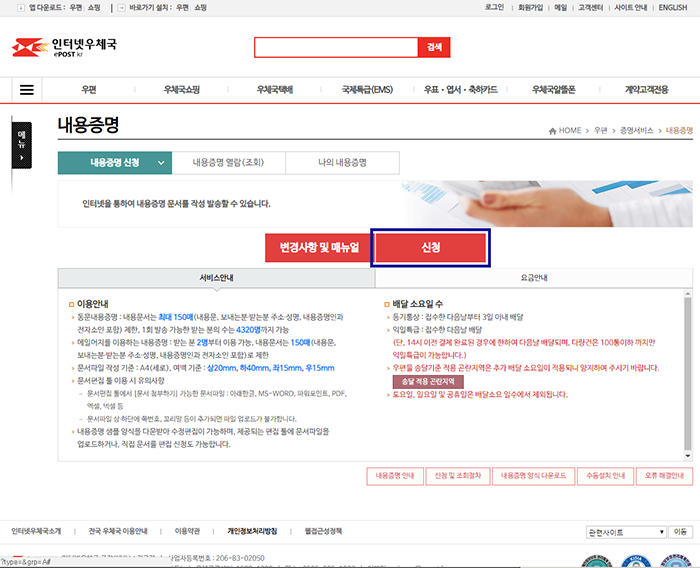Screen dimensions: 700x568
Task: Open the 우체국택배 main menu
Action: pos(275,90)
